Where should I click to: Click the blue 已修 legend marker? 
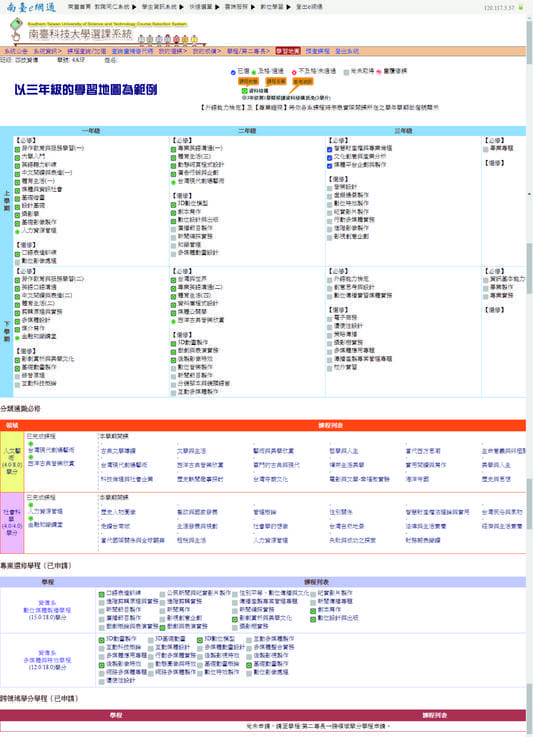[233, 72]
